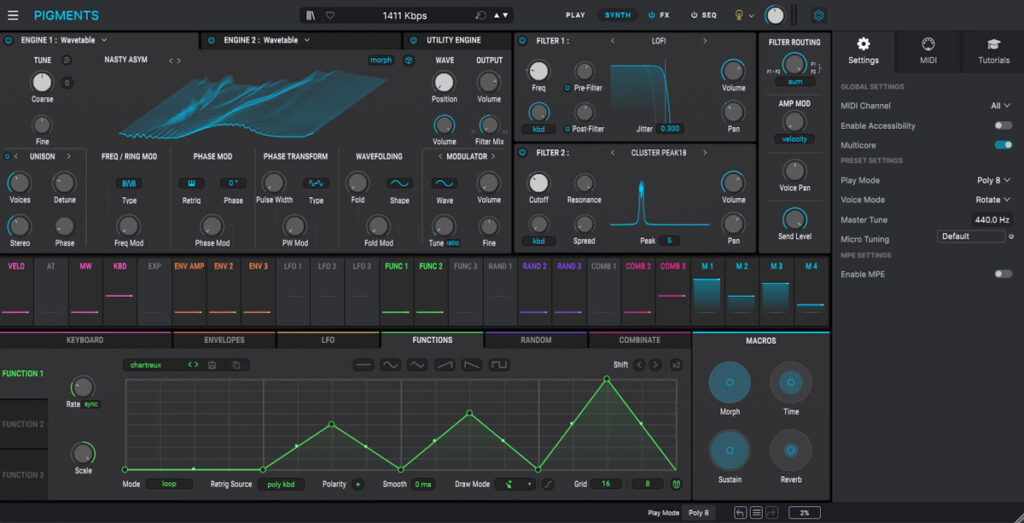Click the PLAY view button
1024x523 pixels.
tap(575, 15)
